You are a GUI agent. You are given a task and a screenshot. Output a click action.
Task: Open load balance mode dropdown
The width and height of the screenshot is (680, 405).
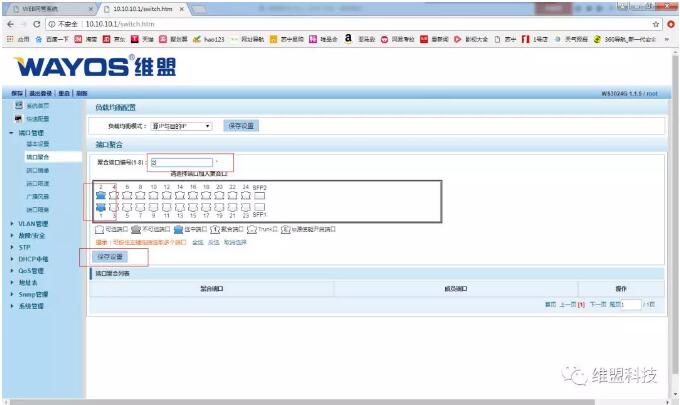coord(181,126)
